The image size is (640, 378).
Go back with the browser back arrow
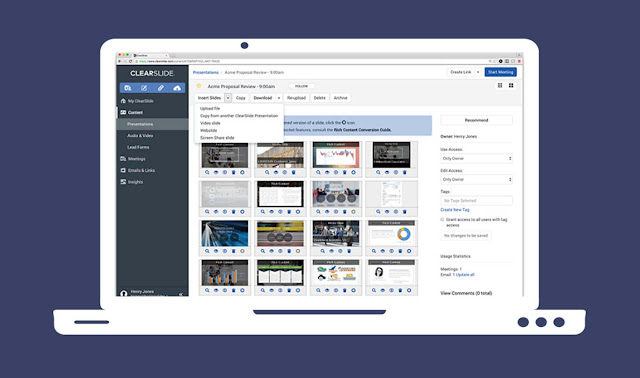[x=120, y=61]
